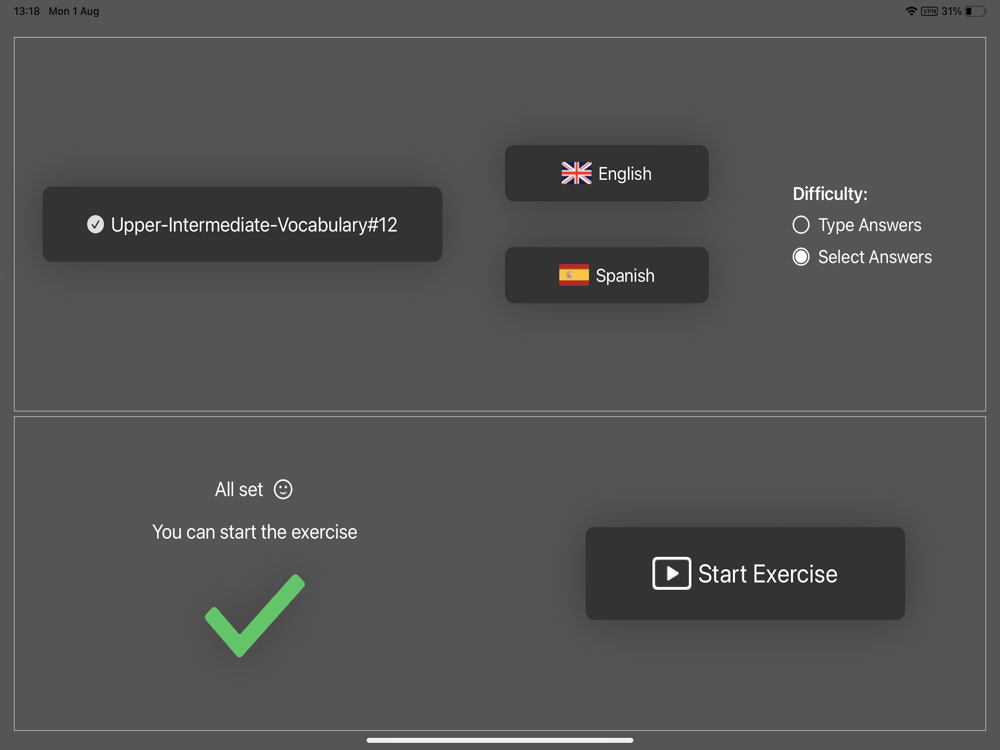1000x750 pixels.
Task: Tap the battery icon in the status bar
Action: click(975, 11)
